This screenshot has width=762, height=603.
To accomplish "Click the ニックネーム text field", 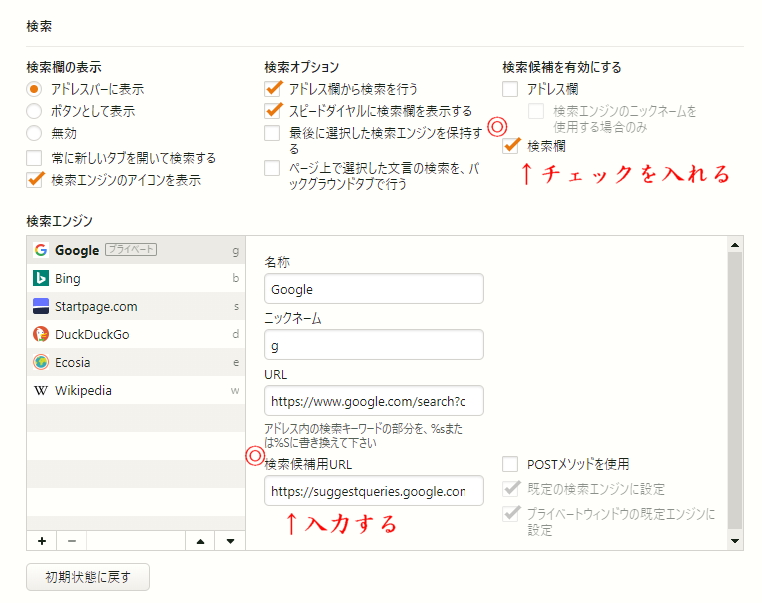I will (x=374, y=345).
